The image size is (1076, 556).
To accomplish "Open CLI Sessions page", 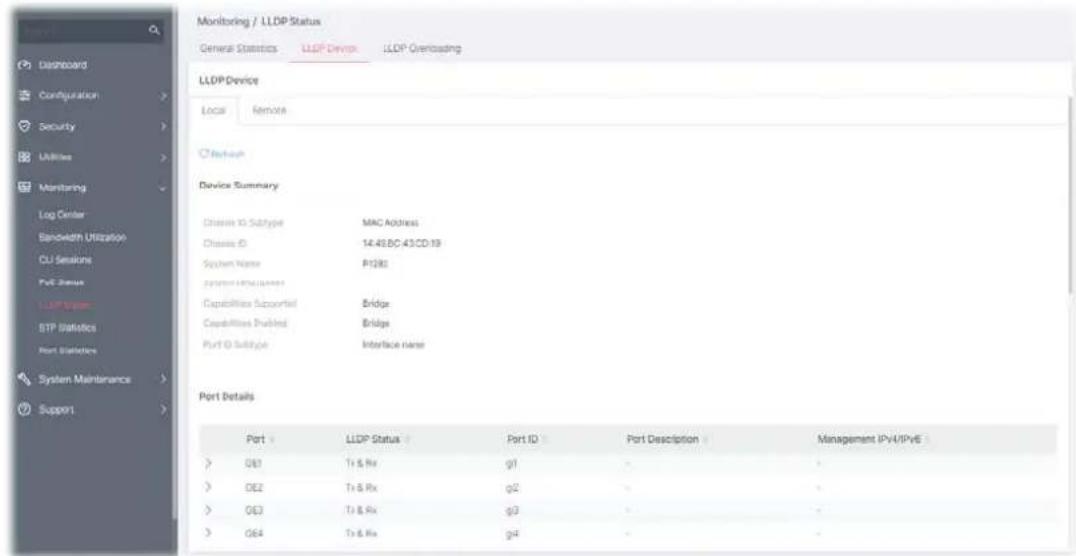I will (65, 260).
